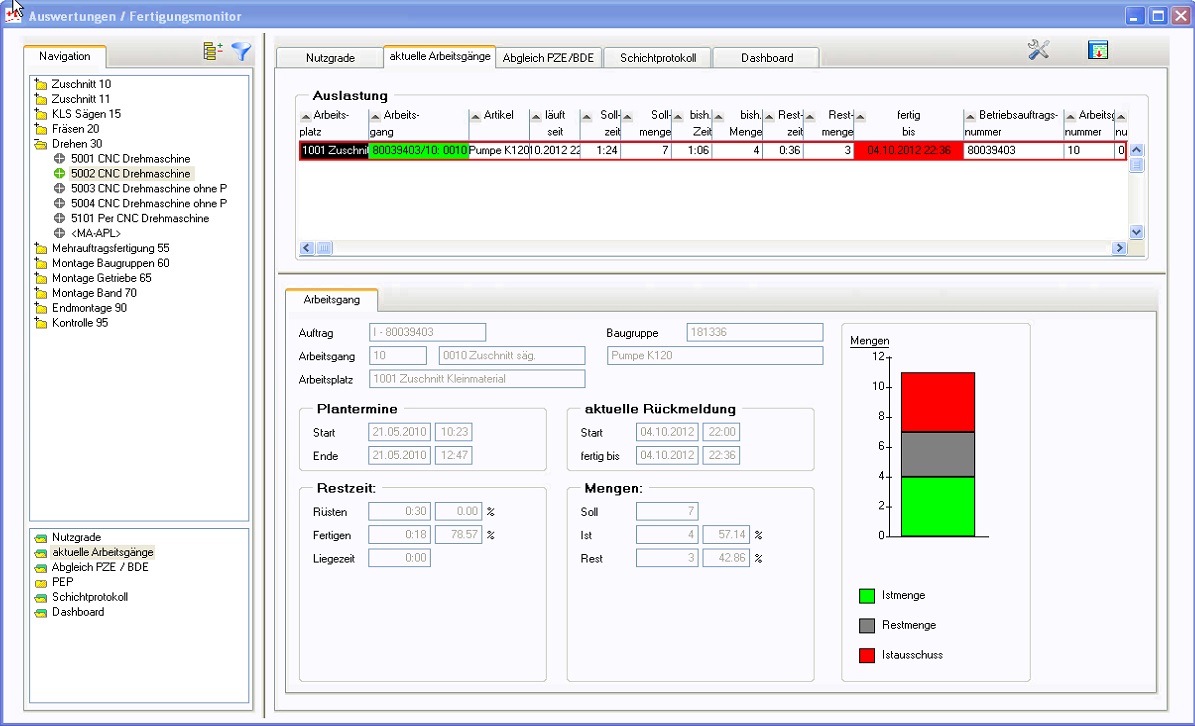Switch to the Nutzgrade tab

tap(330, 58)
